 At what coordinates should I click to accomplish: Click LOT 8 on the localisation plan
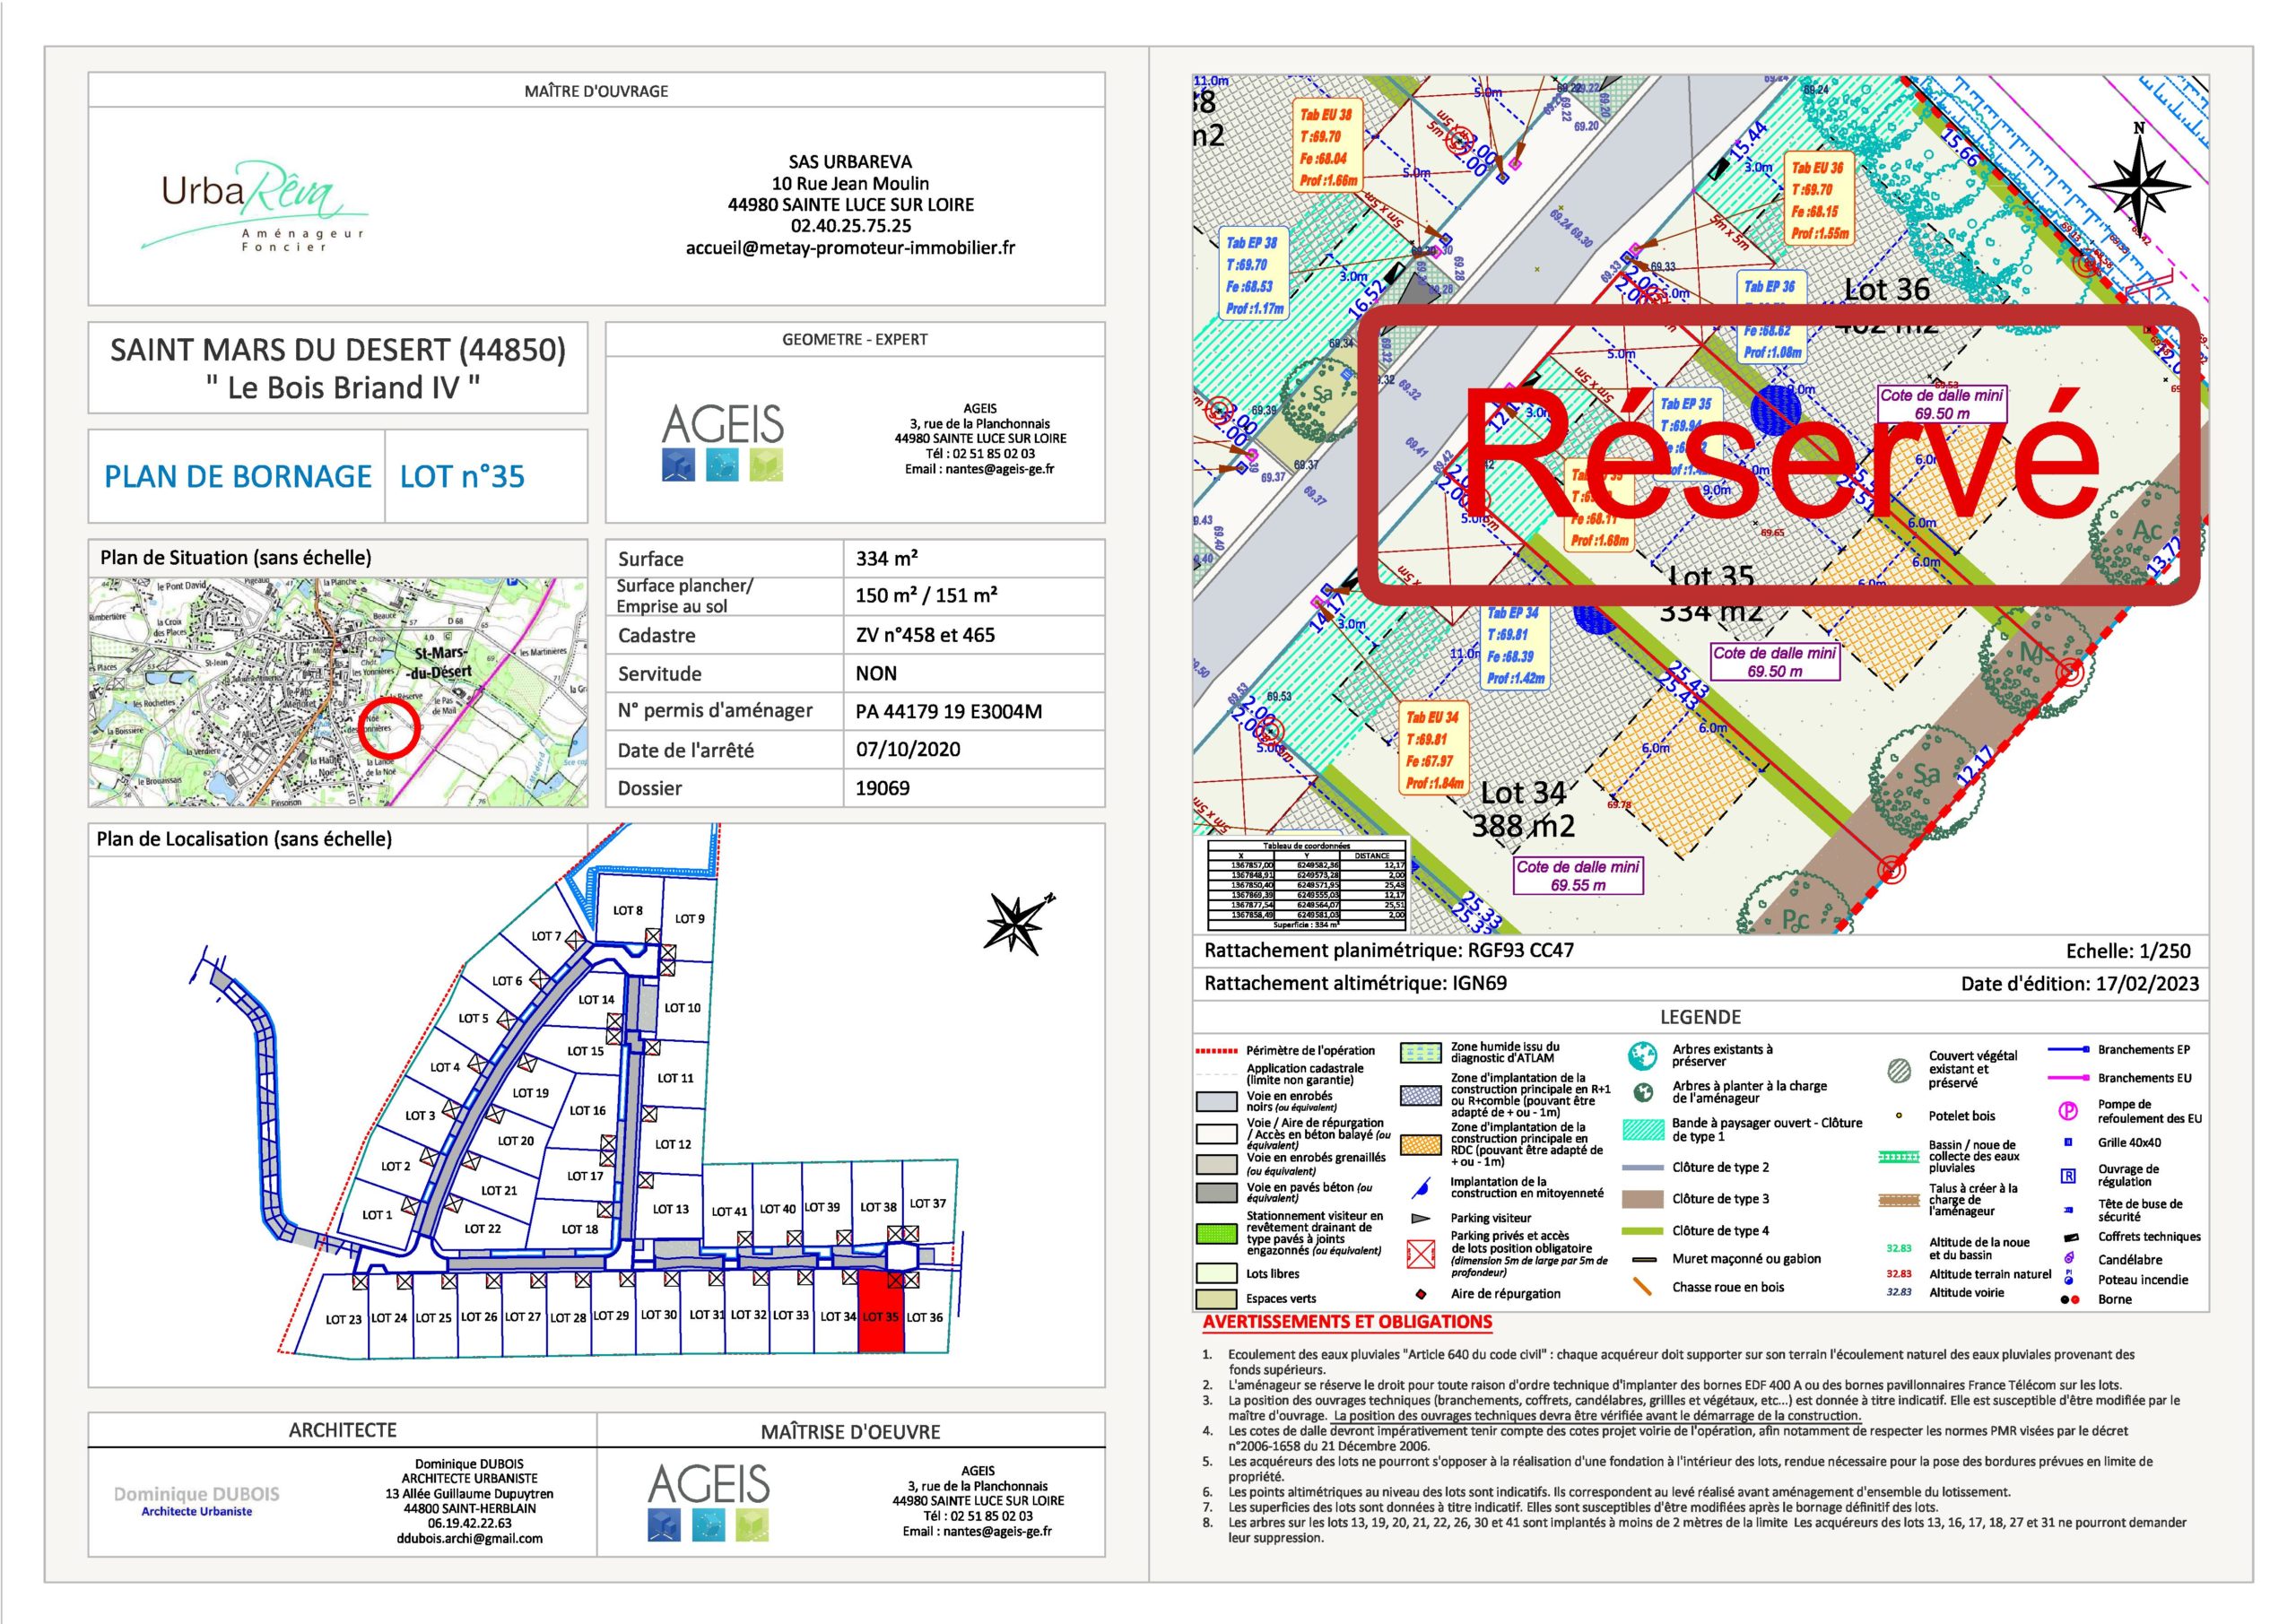[x=628, y=910]
